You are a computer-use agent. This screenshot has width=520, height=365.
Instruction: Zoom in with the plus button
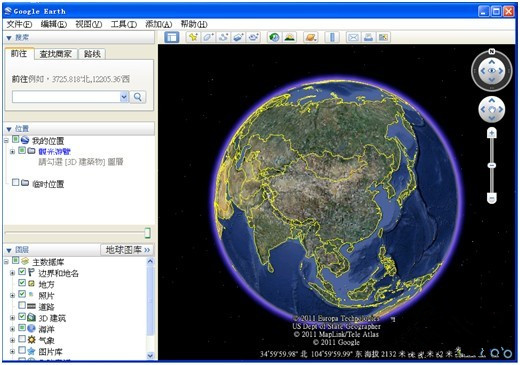[x=492, y=133]
